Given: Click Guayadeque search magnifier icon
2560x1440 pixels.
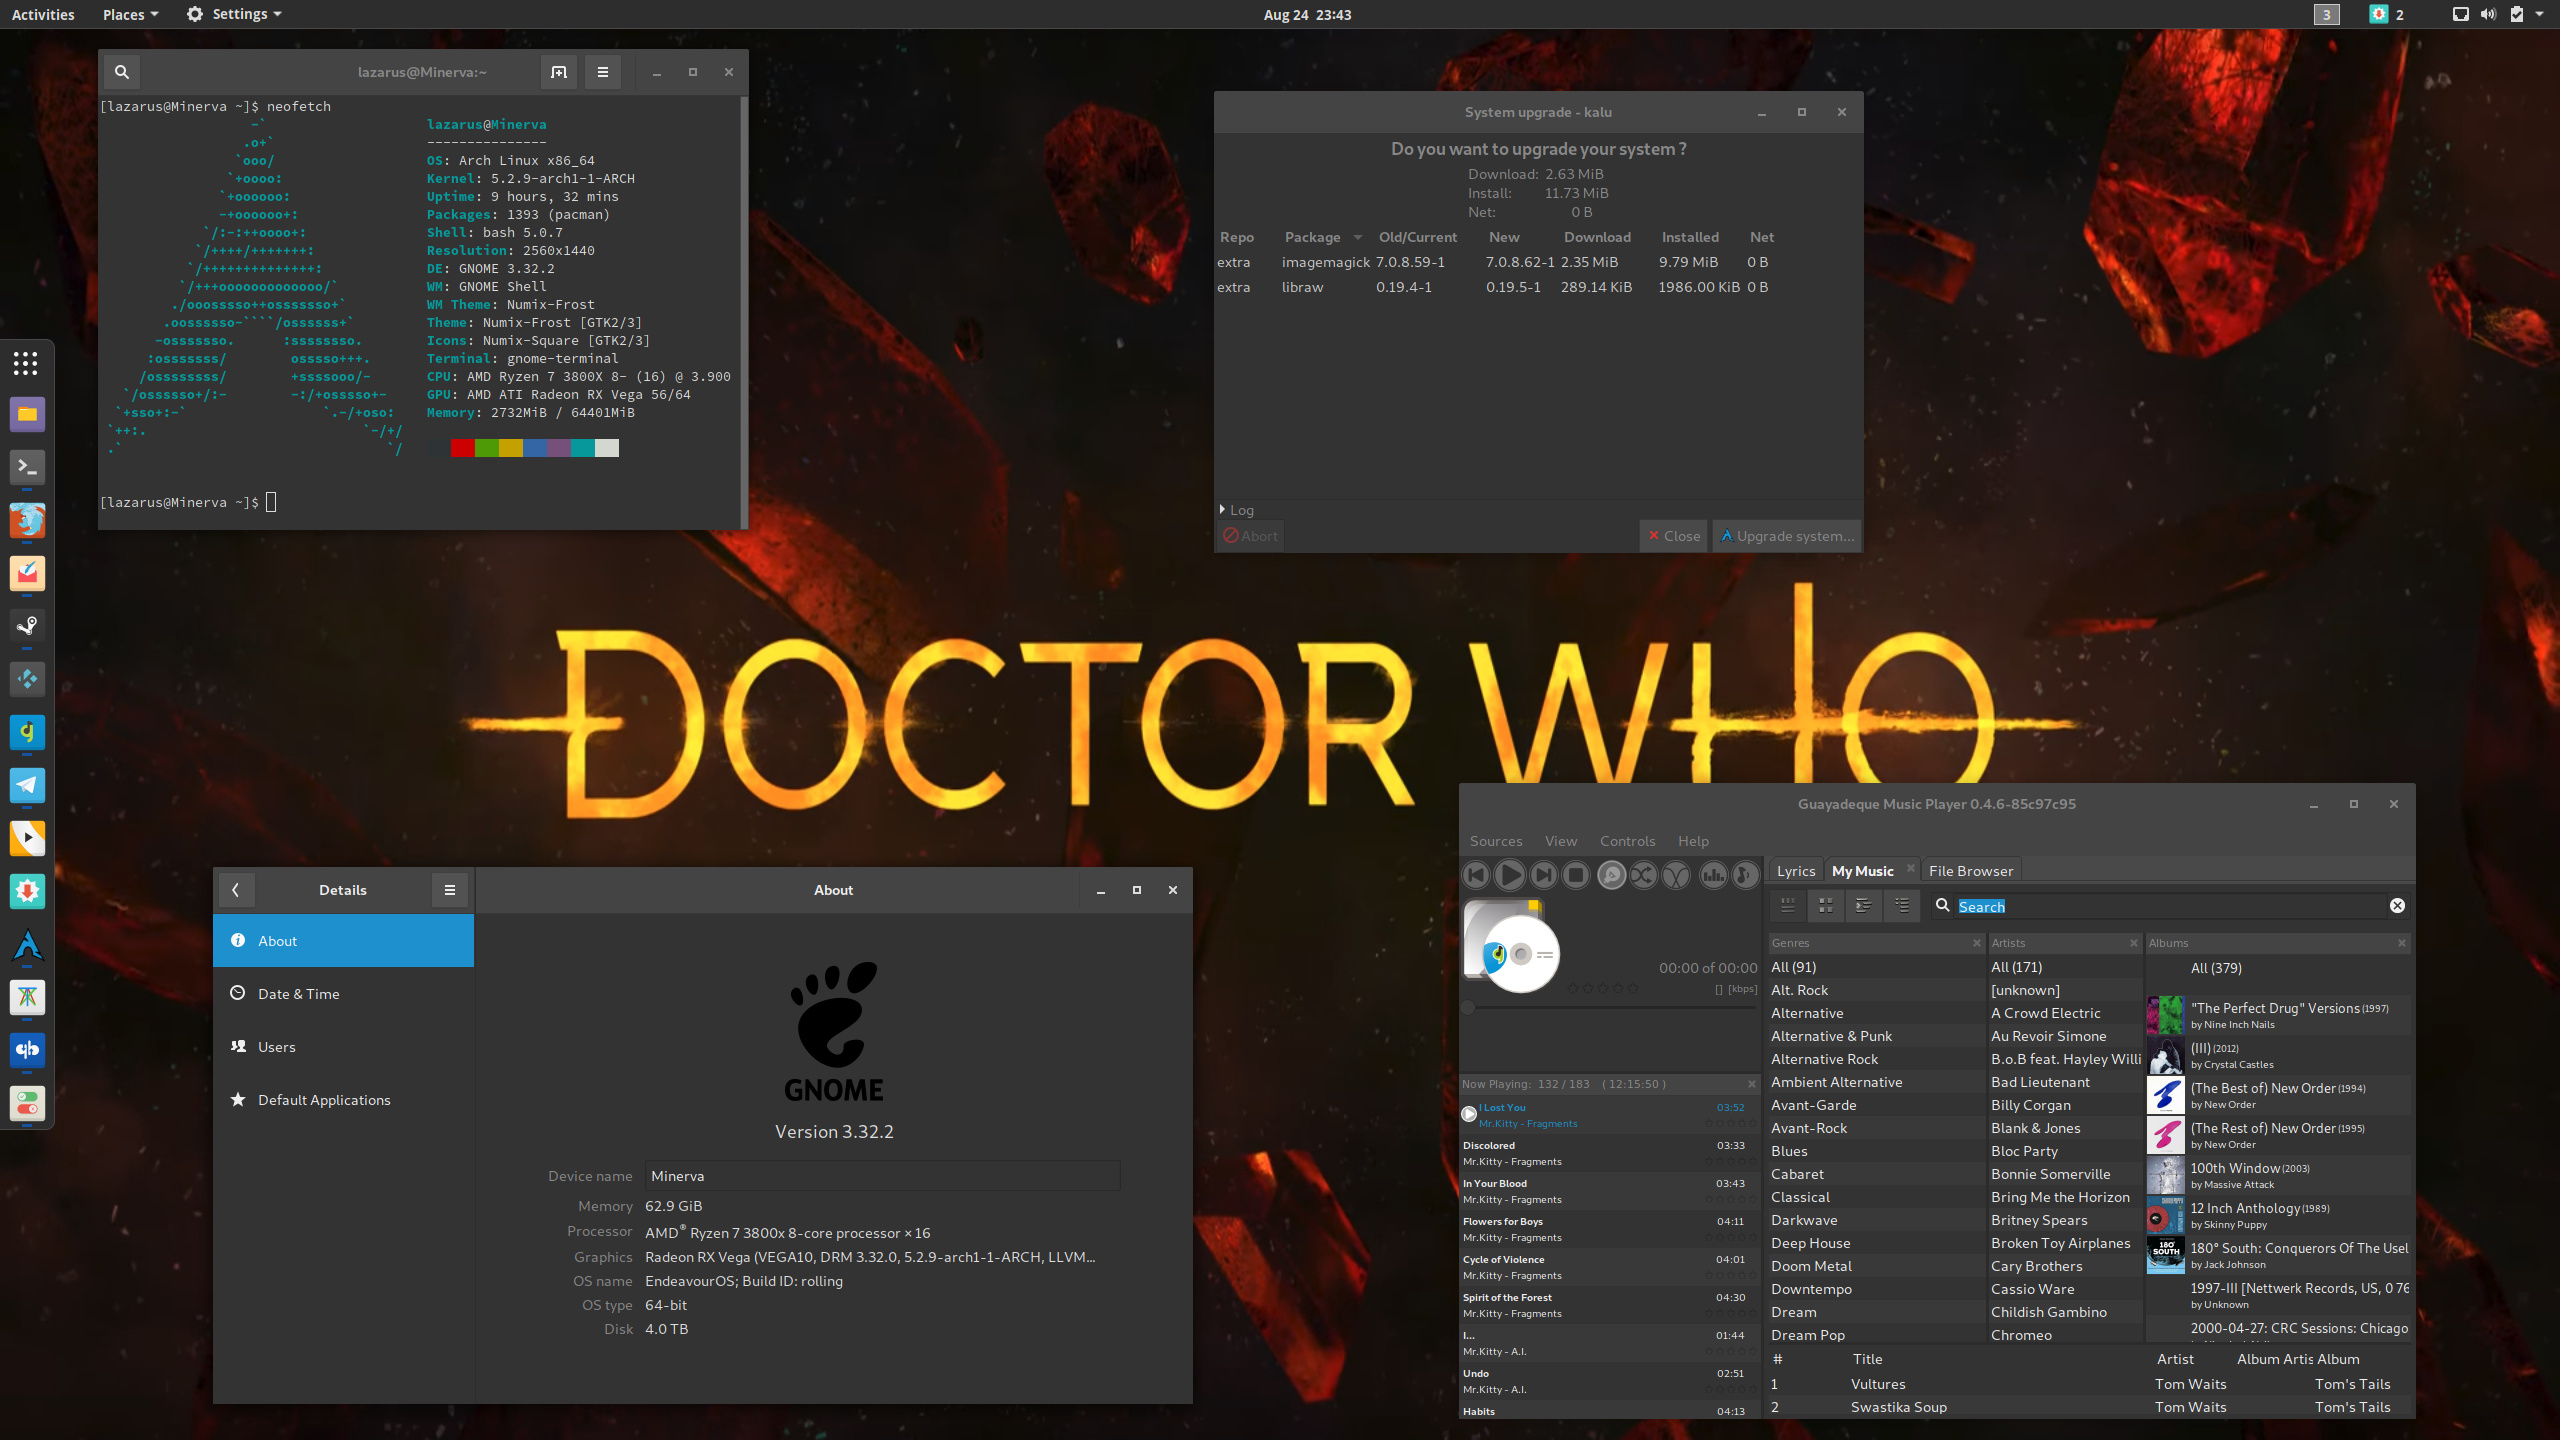Looking at the screenshot, I should 1942,905.
